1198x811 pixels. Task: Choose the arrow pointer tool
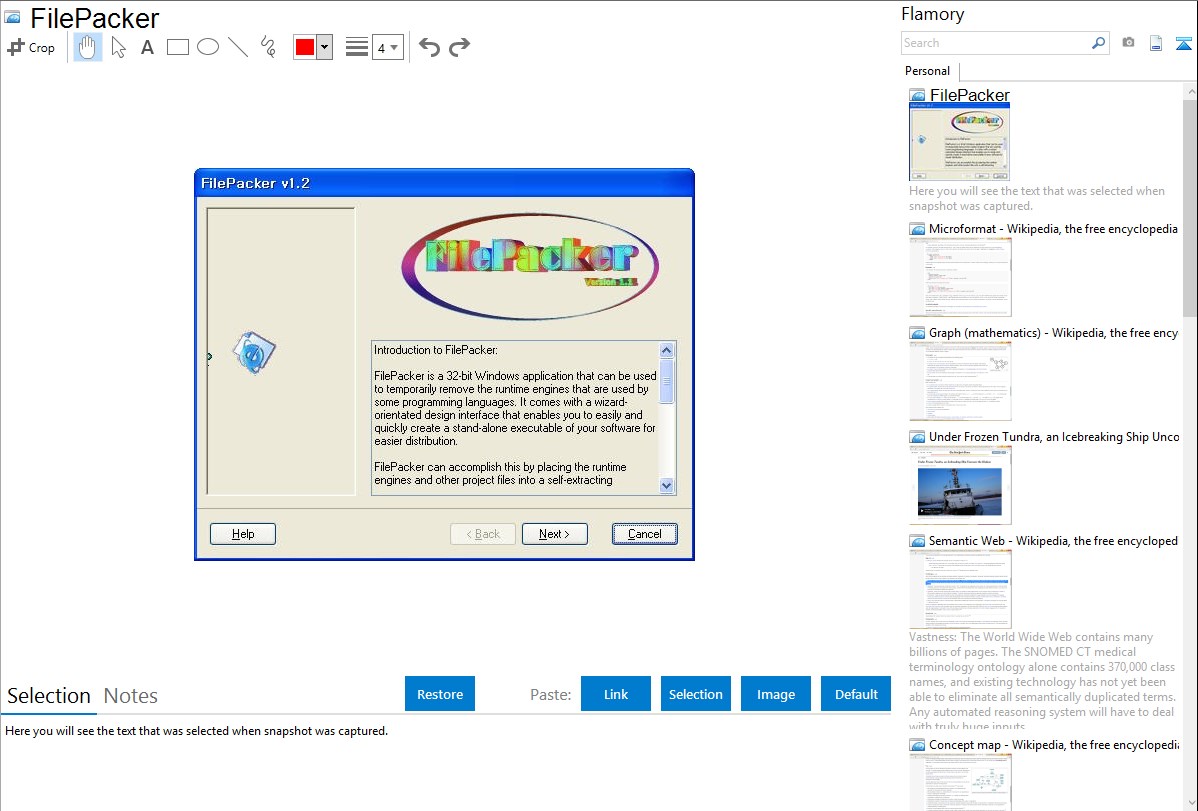[118, 47]
